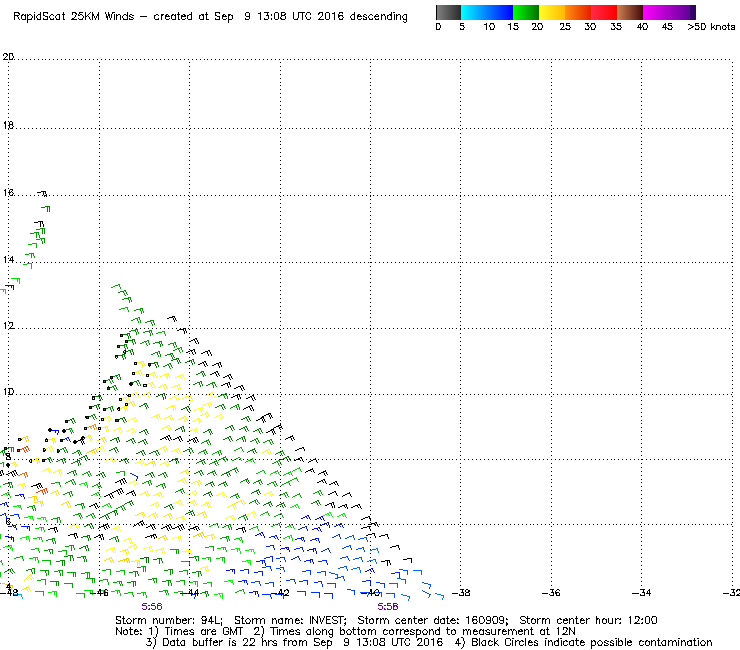Click the brown 35-40 knots legend segment
Image resolution: width=740 pixels, height=650 pixels.
click(x=630, y=12)
